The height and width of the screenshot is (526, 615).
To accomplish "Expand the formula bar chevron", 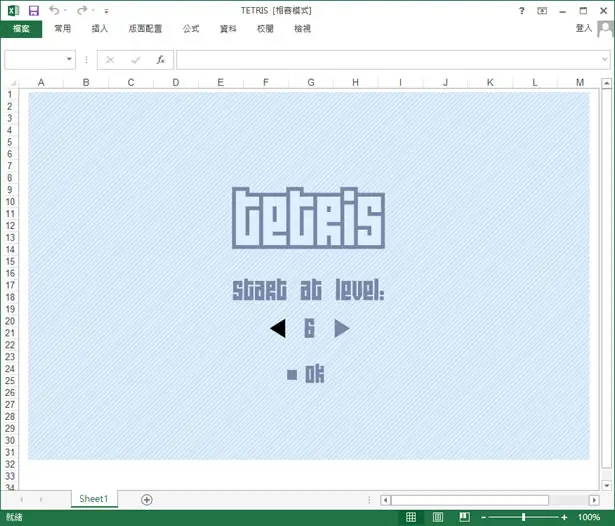I will (604, 60).
